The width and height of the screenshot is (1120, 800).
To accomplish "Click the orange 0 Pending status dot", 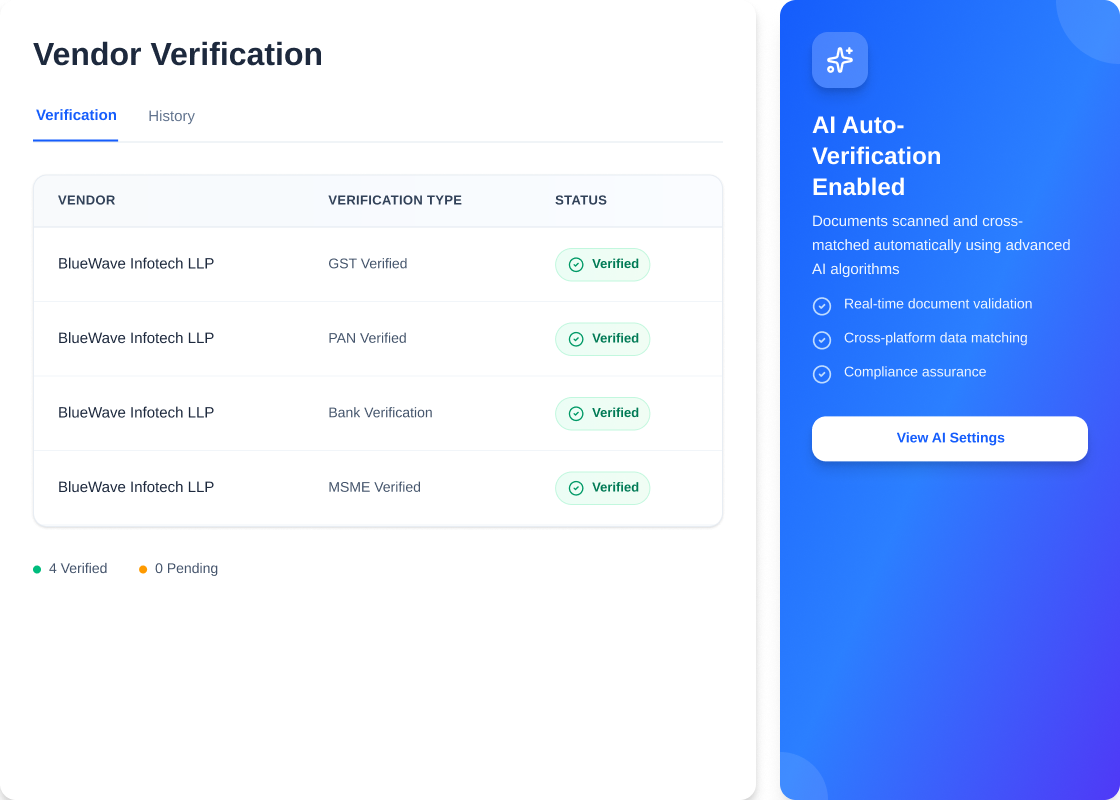I will [x=142, y=568].
